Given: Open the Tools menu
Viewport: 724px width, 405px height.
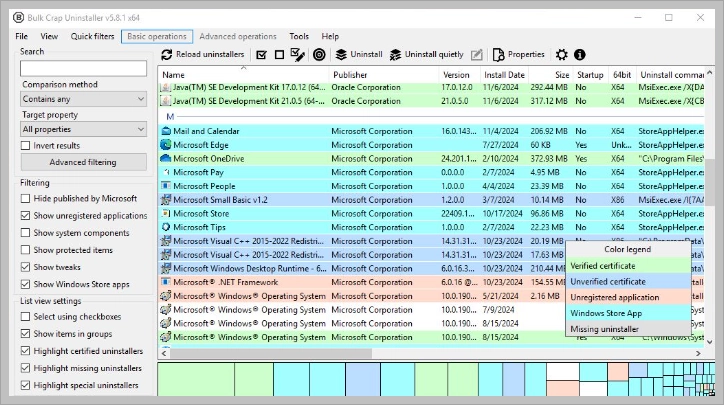Looking at the screenshot, I should (299, 36).
